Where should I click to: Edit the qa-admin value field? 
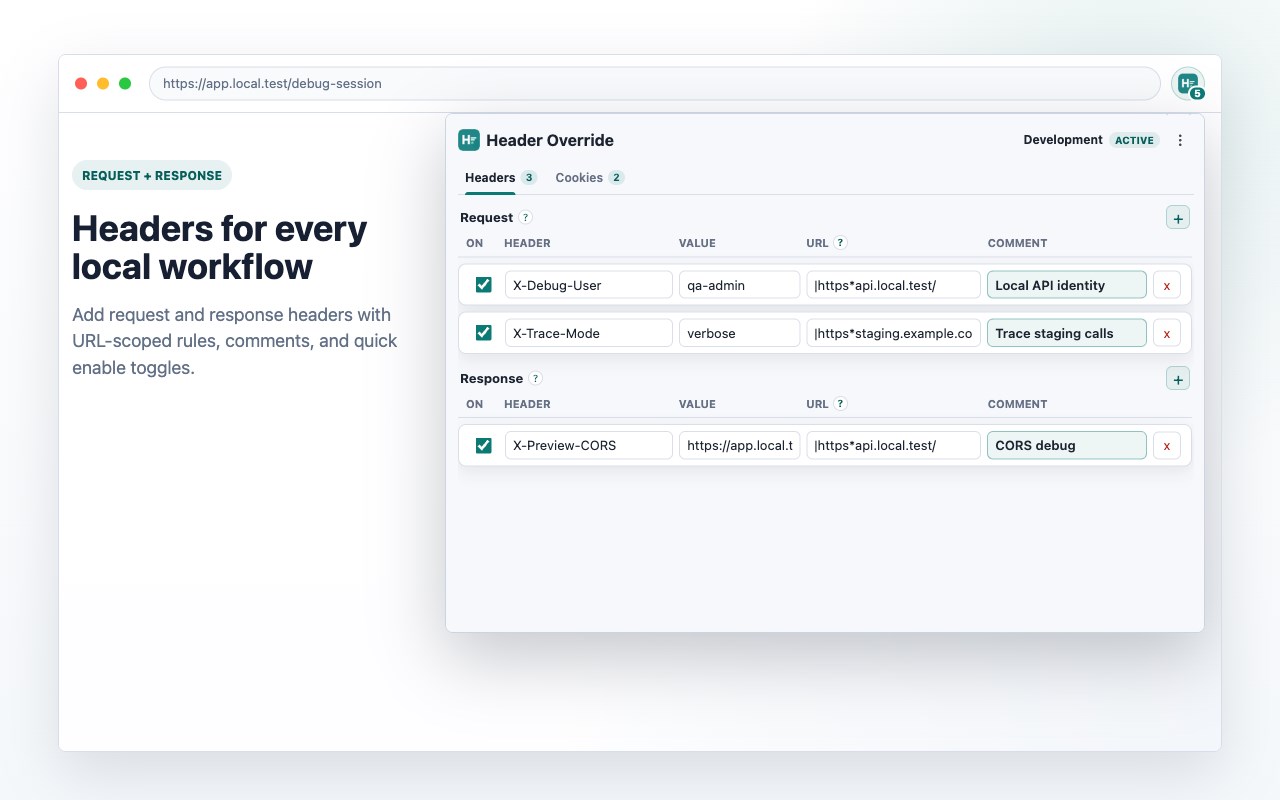point(740,285)
